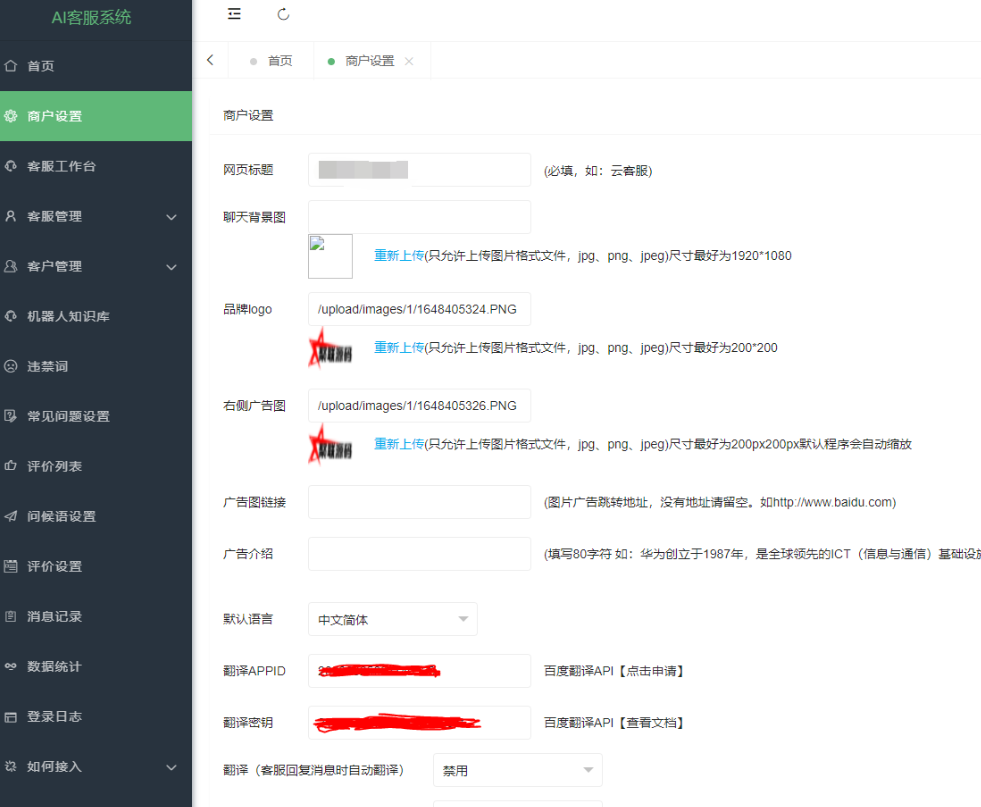981x807 pixels.
Task: Click 重新上传 for the 聊天背景图
Action: point(399,255)
